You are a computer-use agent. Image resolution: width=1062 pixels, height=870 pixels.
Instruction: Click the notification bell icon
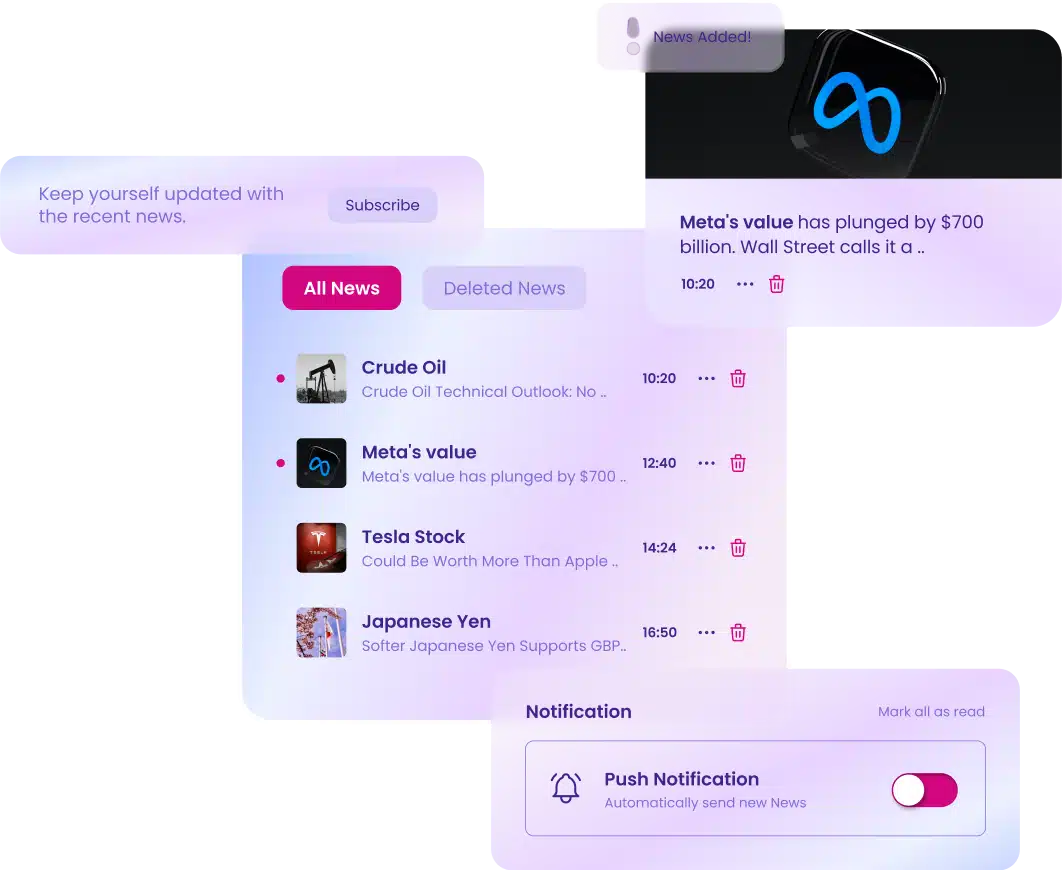coord(566,788)
